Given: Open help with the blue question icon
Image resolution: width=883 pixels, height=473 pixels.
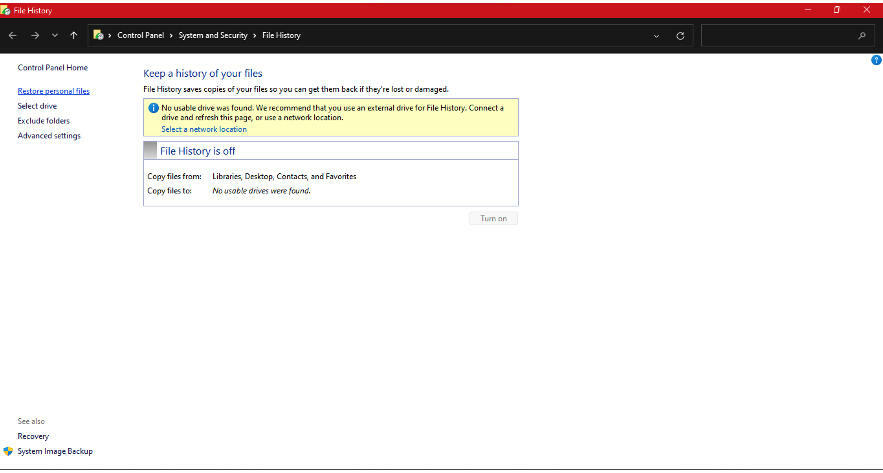Looking at the screenshot, I should coord(876,60).
